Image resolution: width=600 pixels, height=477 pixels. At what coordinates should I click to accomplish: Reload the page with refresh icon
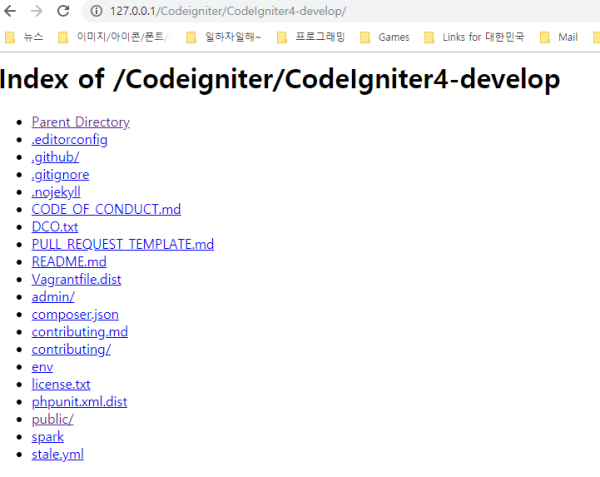tap(63, 11)
